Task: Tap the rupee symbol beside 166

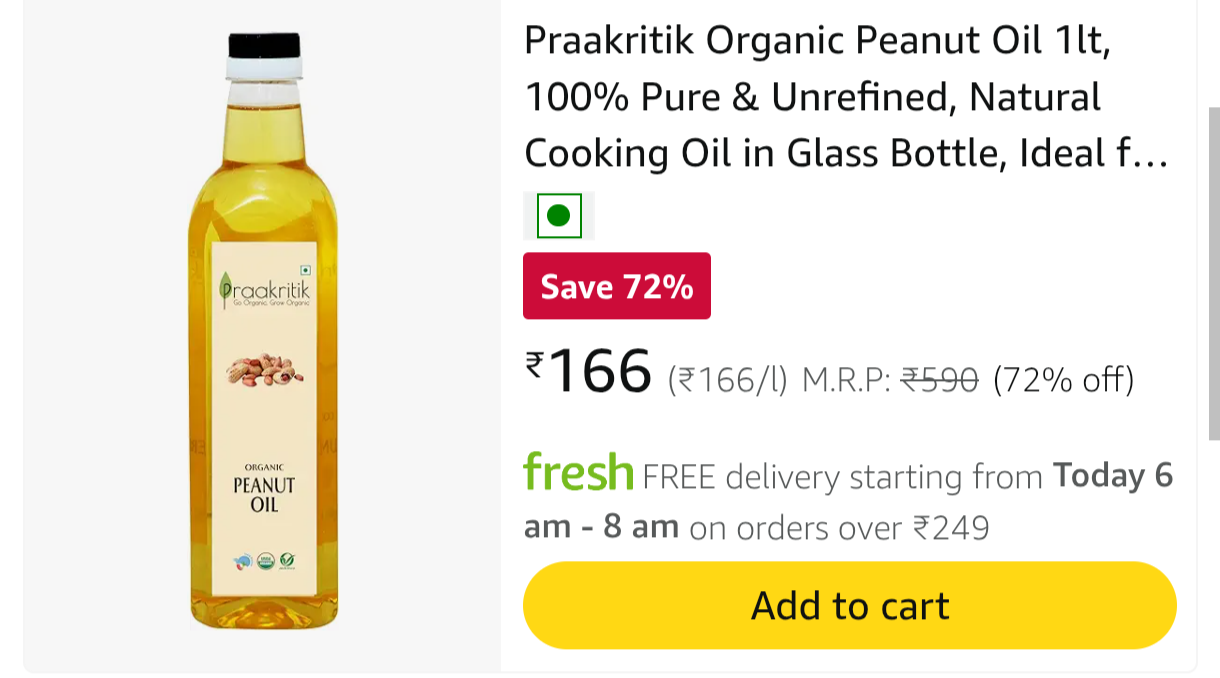Action: click(535, 364)
